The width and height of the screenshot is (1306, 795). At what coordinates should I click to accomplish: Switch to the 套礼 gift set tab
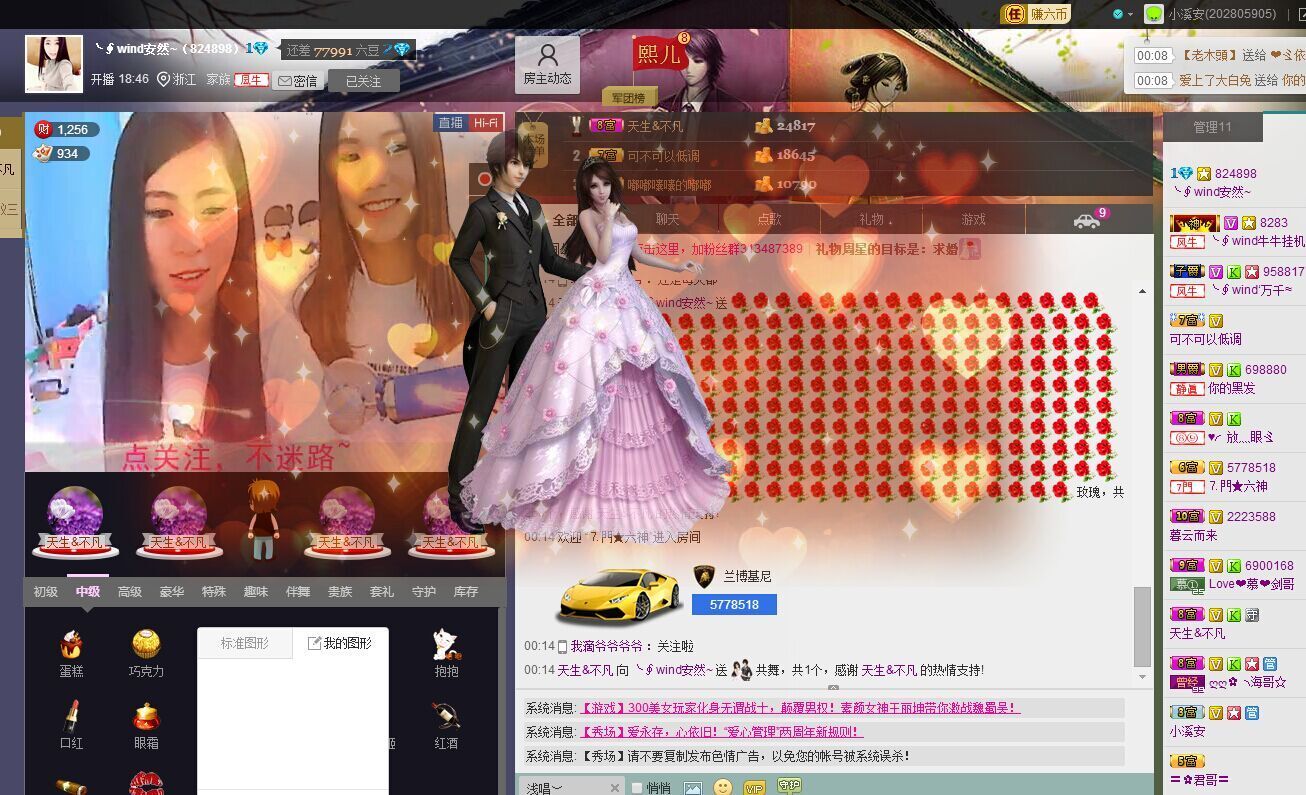click(x=382, y=591)
